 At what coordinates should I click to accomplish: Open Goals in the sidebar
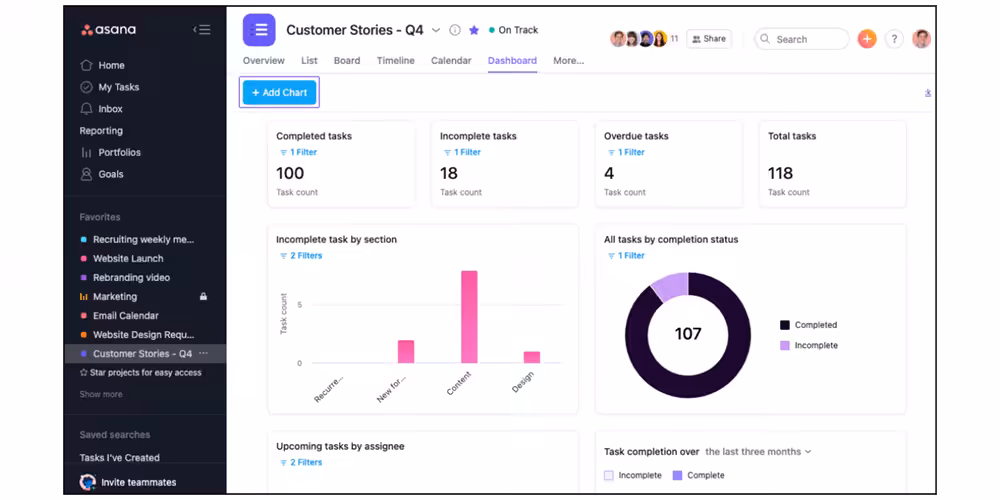point(110,174)
